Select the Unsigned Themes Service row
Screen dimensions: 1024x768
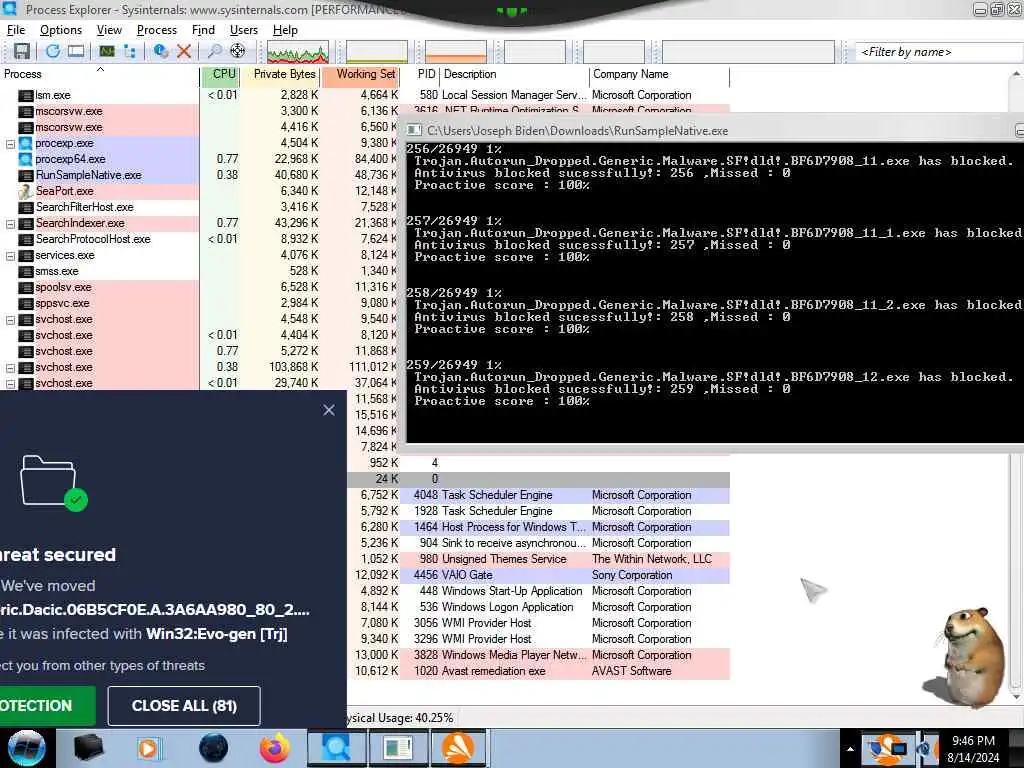(x=538, y=560)
